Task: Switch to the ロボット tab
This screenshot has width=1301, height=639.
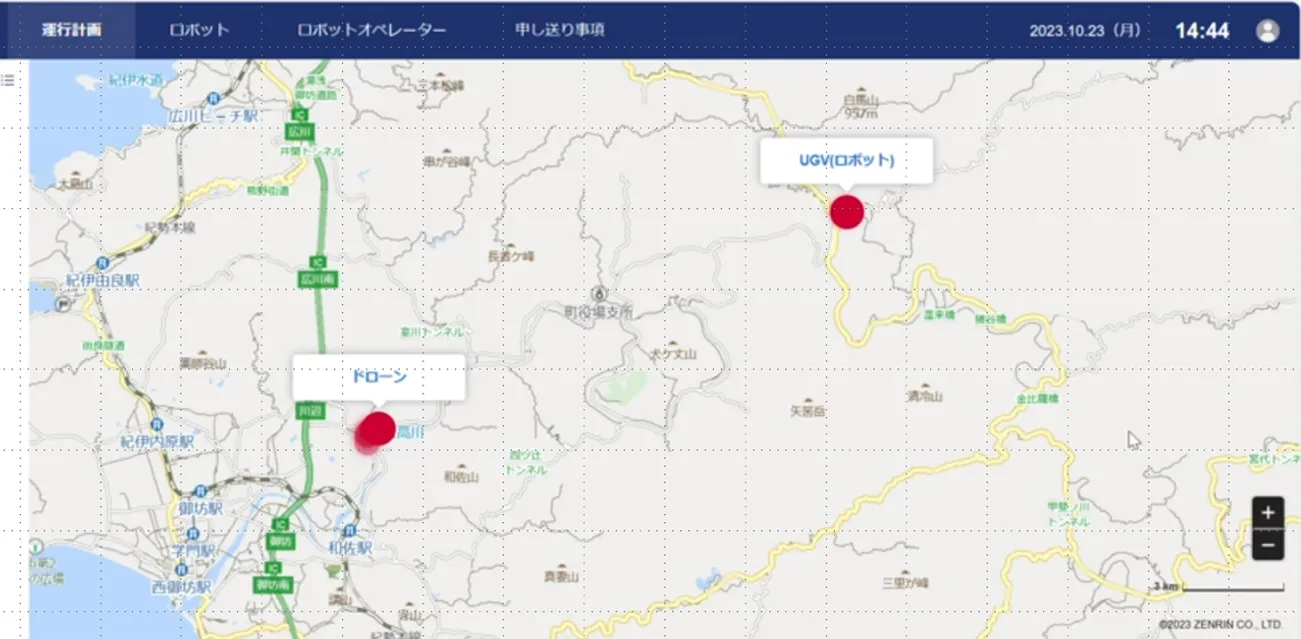Action: (x=200, y=30)
